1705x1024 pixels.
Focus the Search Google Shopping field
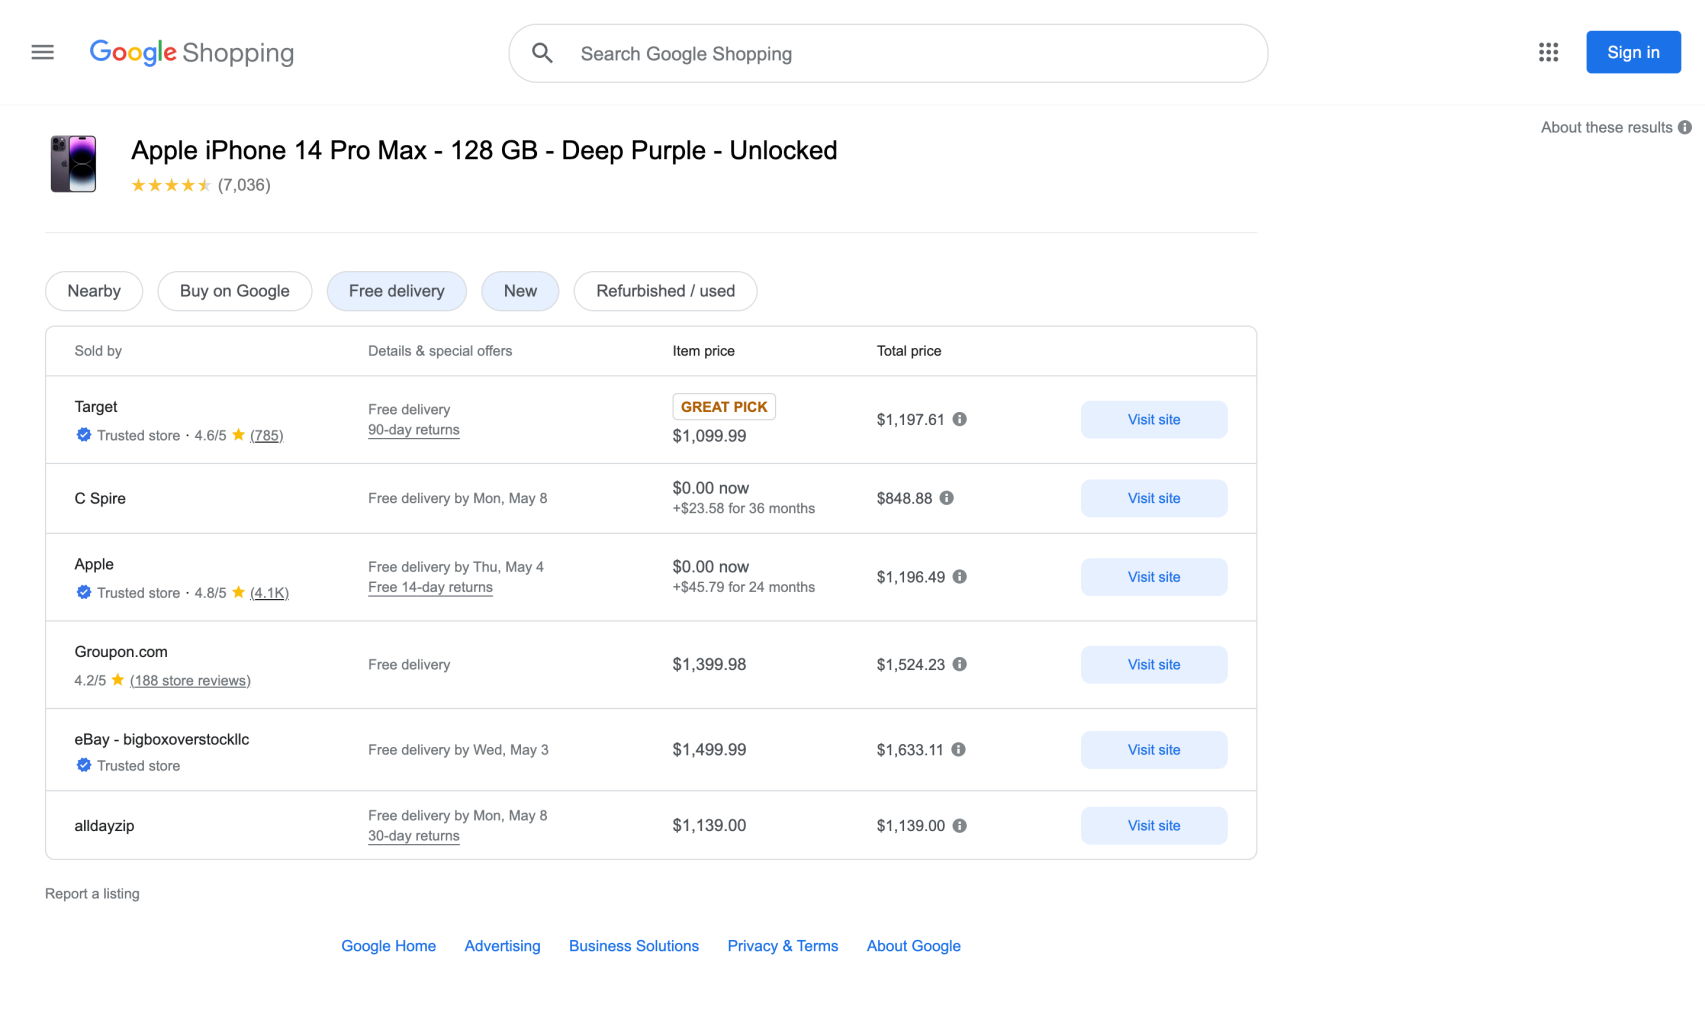pyautogui.click(x=888, y=53)
